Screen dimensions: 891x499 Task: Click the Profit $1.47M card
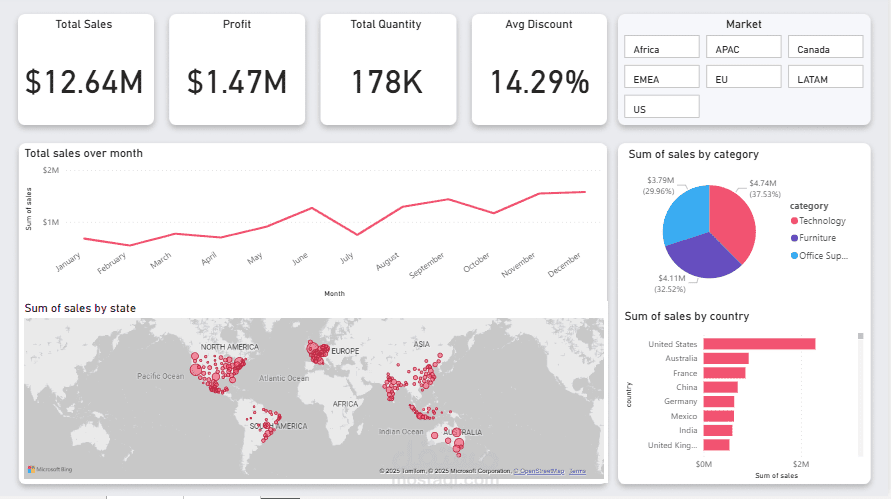pos(237,69)
